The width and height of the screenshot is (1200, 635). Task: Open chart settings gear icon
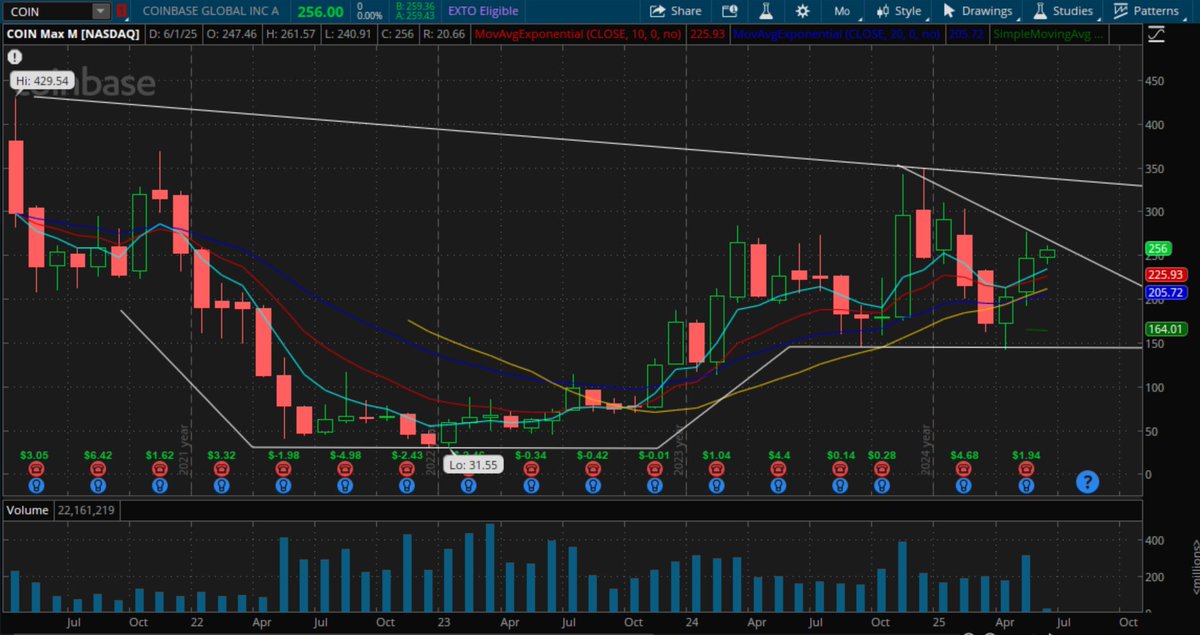tap(802, 11)
